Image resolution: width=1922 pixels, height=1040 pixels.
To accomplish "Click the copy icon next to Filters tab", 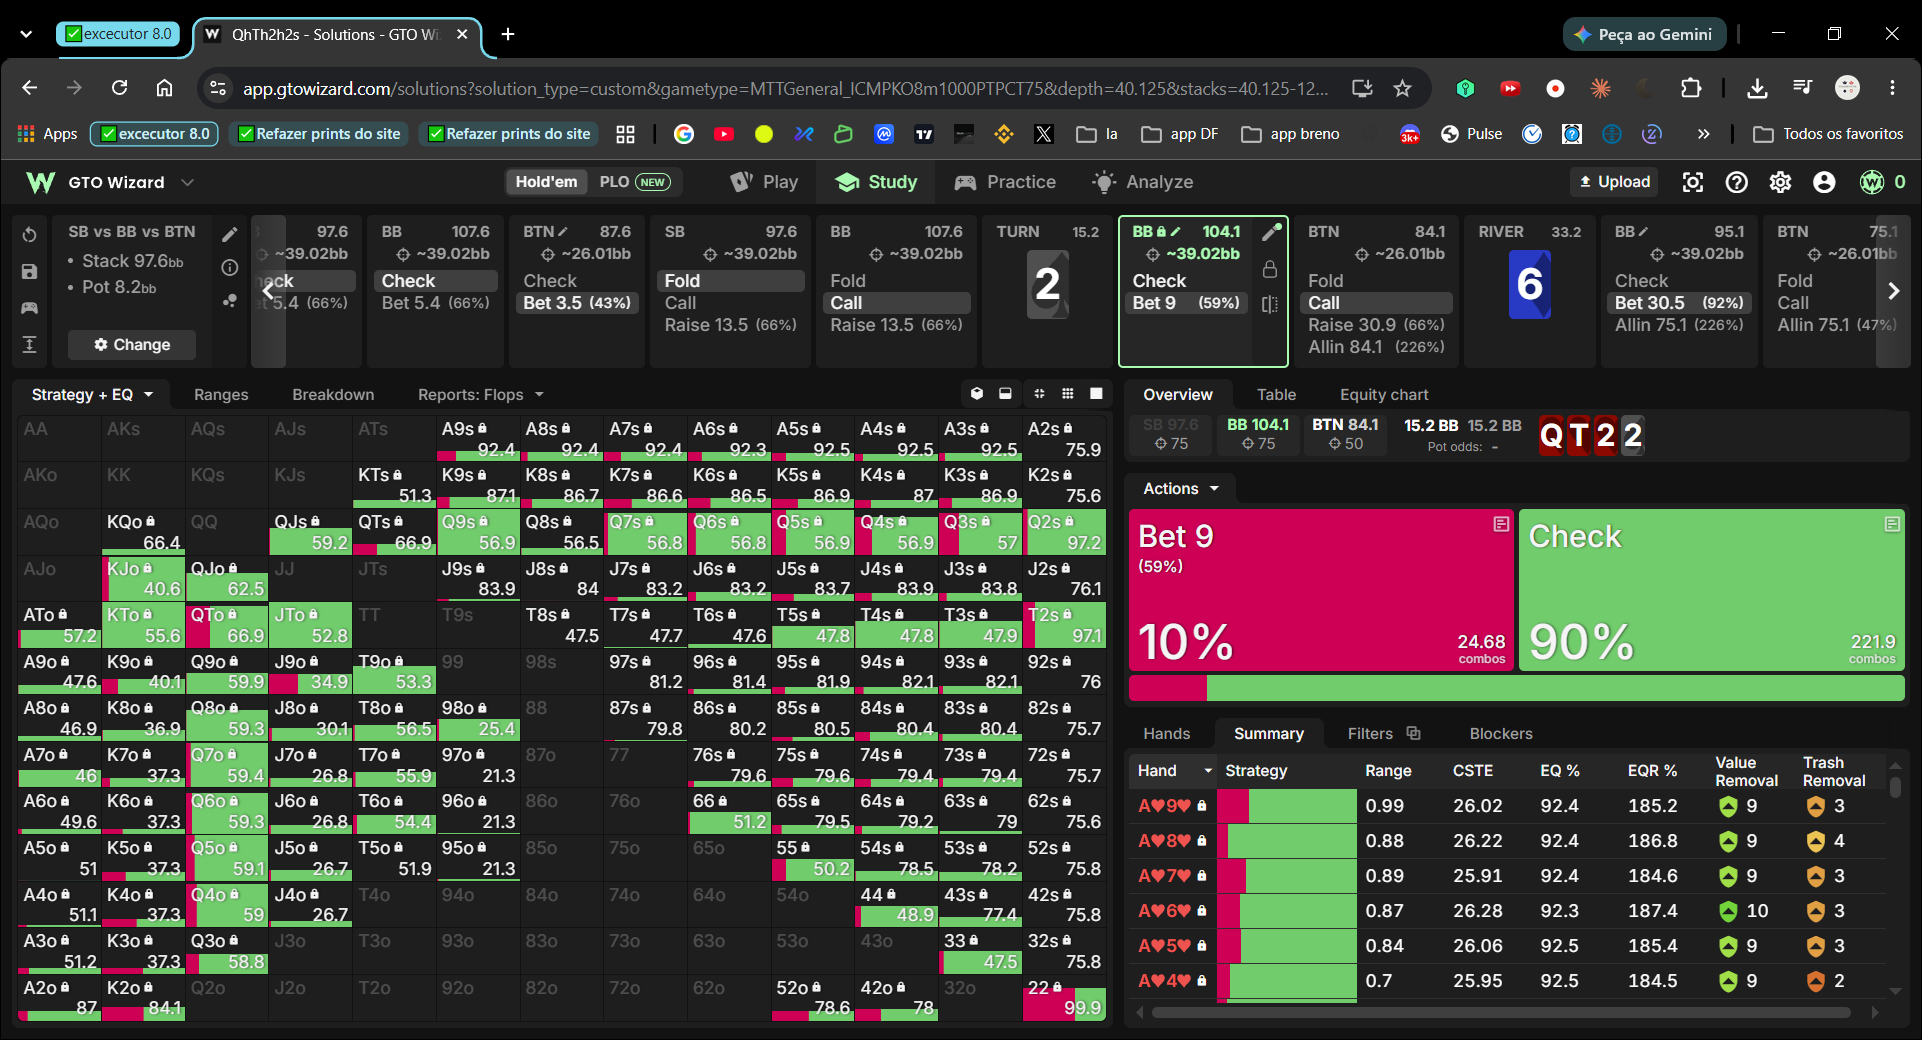I will (1413, 733).
